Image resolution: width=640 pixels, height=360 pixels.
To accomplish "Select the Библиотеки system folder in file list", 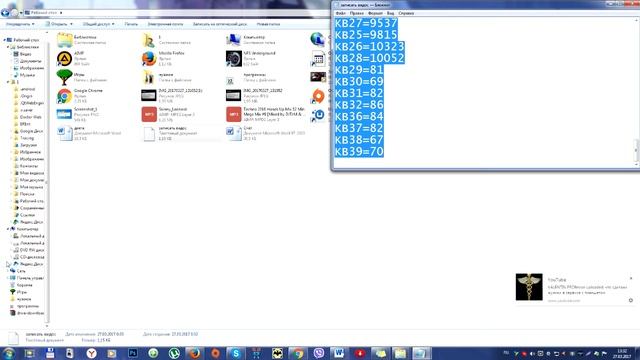I will click(x=64, y=40).
